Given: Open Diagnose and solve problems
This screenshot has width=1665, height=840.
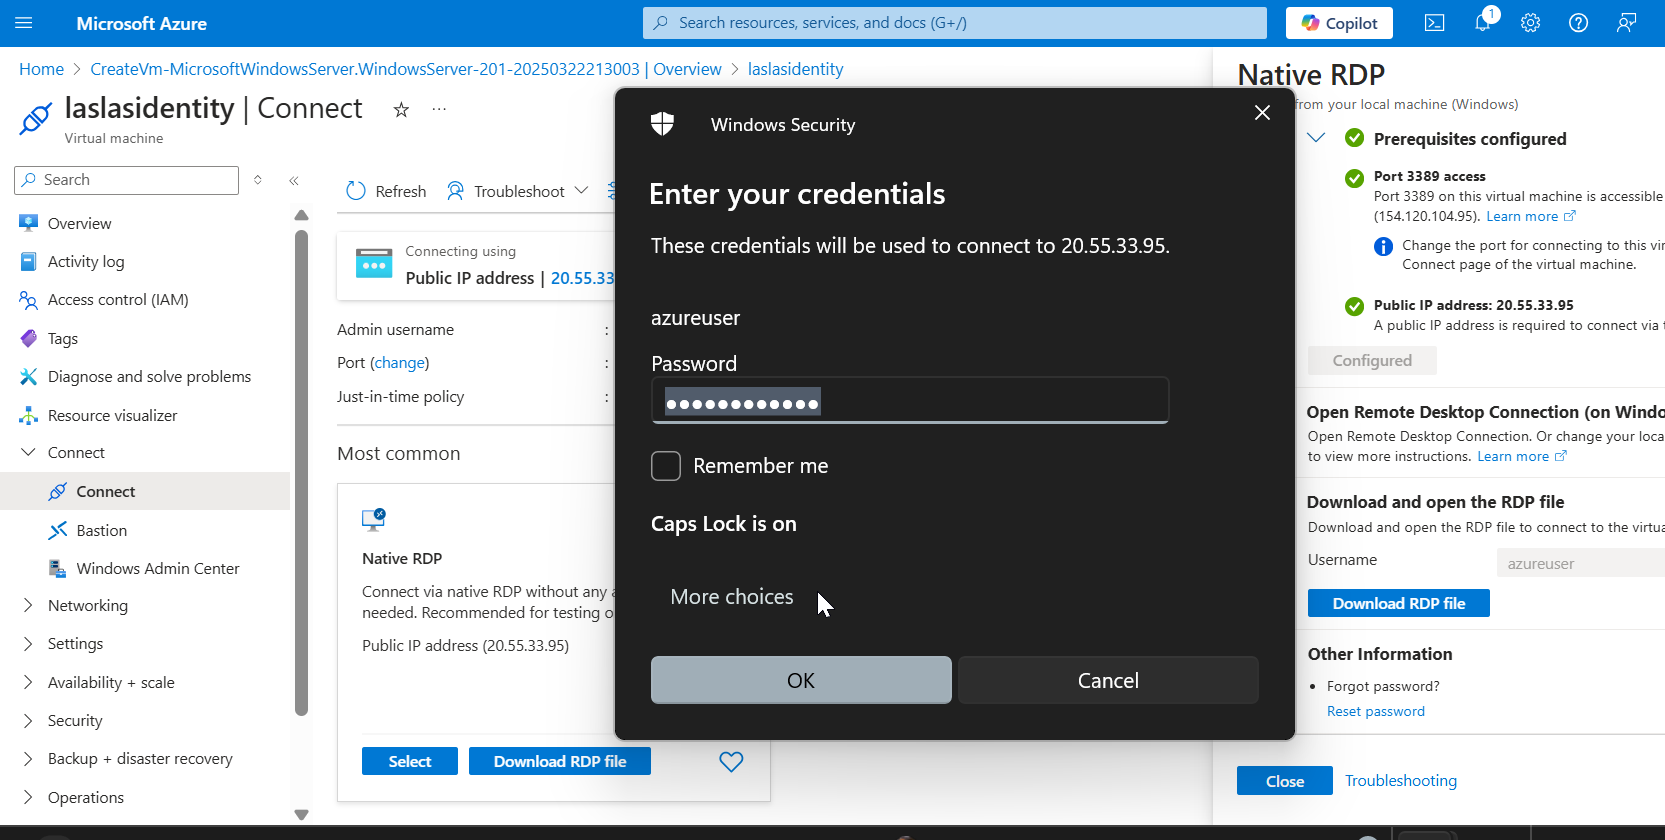Looking at the screenshot, I should (149, 377).
